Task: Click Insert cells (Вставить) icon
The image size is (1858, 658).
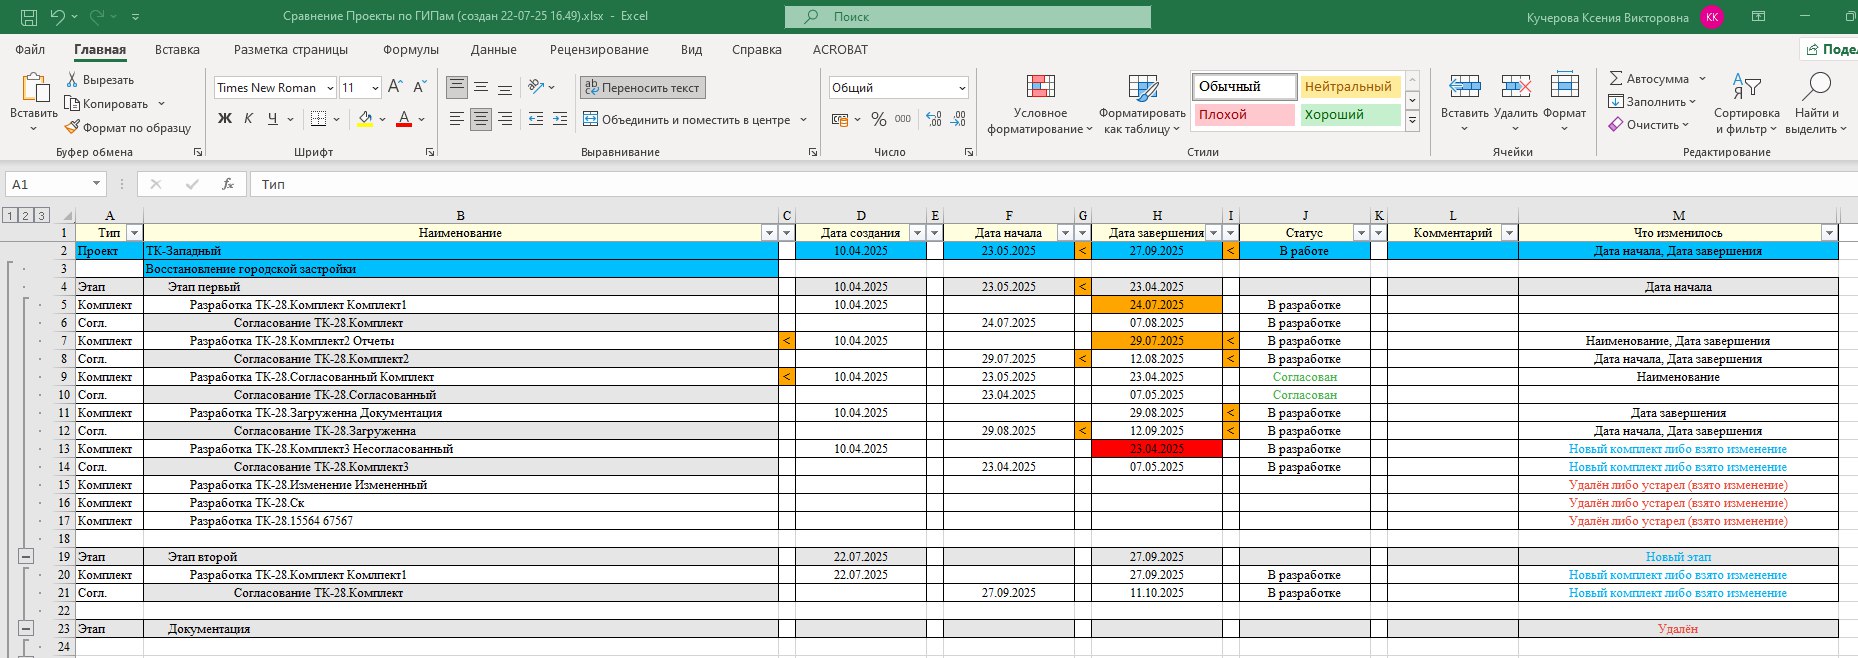Action: [1465, 87]
